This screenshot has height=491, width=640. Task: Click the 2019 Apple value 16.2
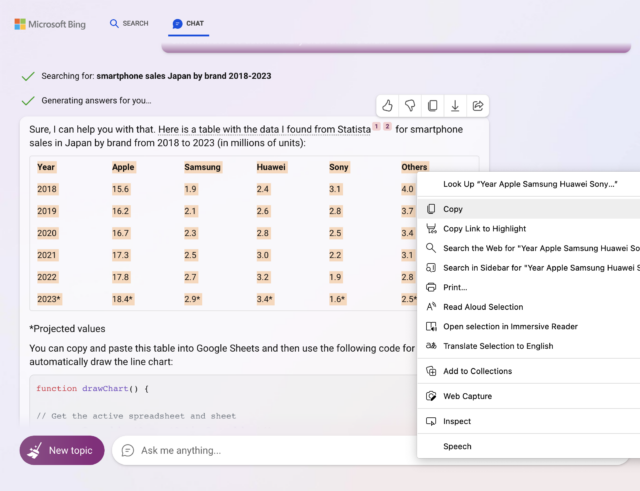[121, 211]
